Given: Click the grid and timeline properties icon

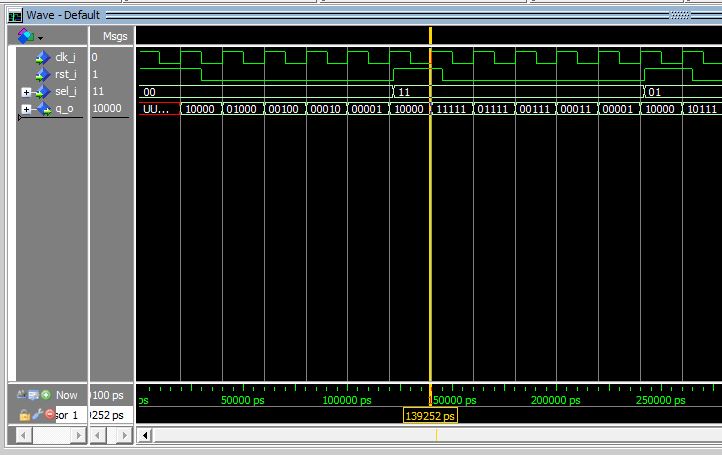Looking at the screenshot, I should click(34, 395).
